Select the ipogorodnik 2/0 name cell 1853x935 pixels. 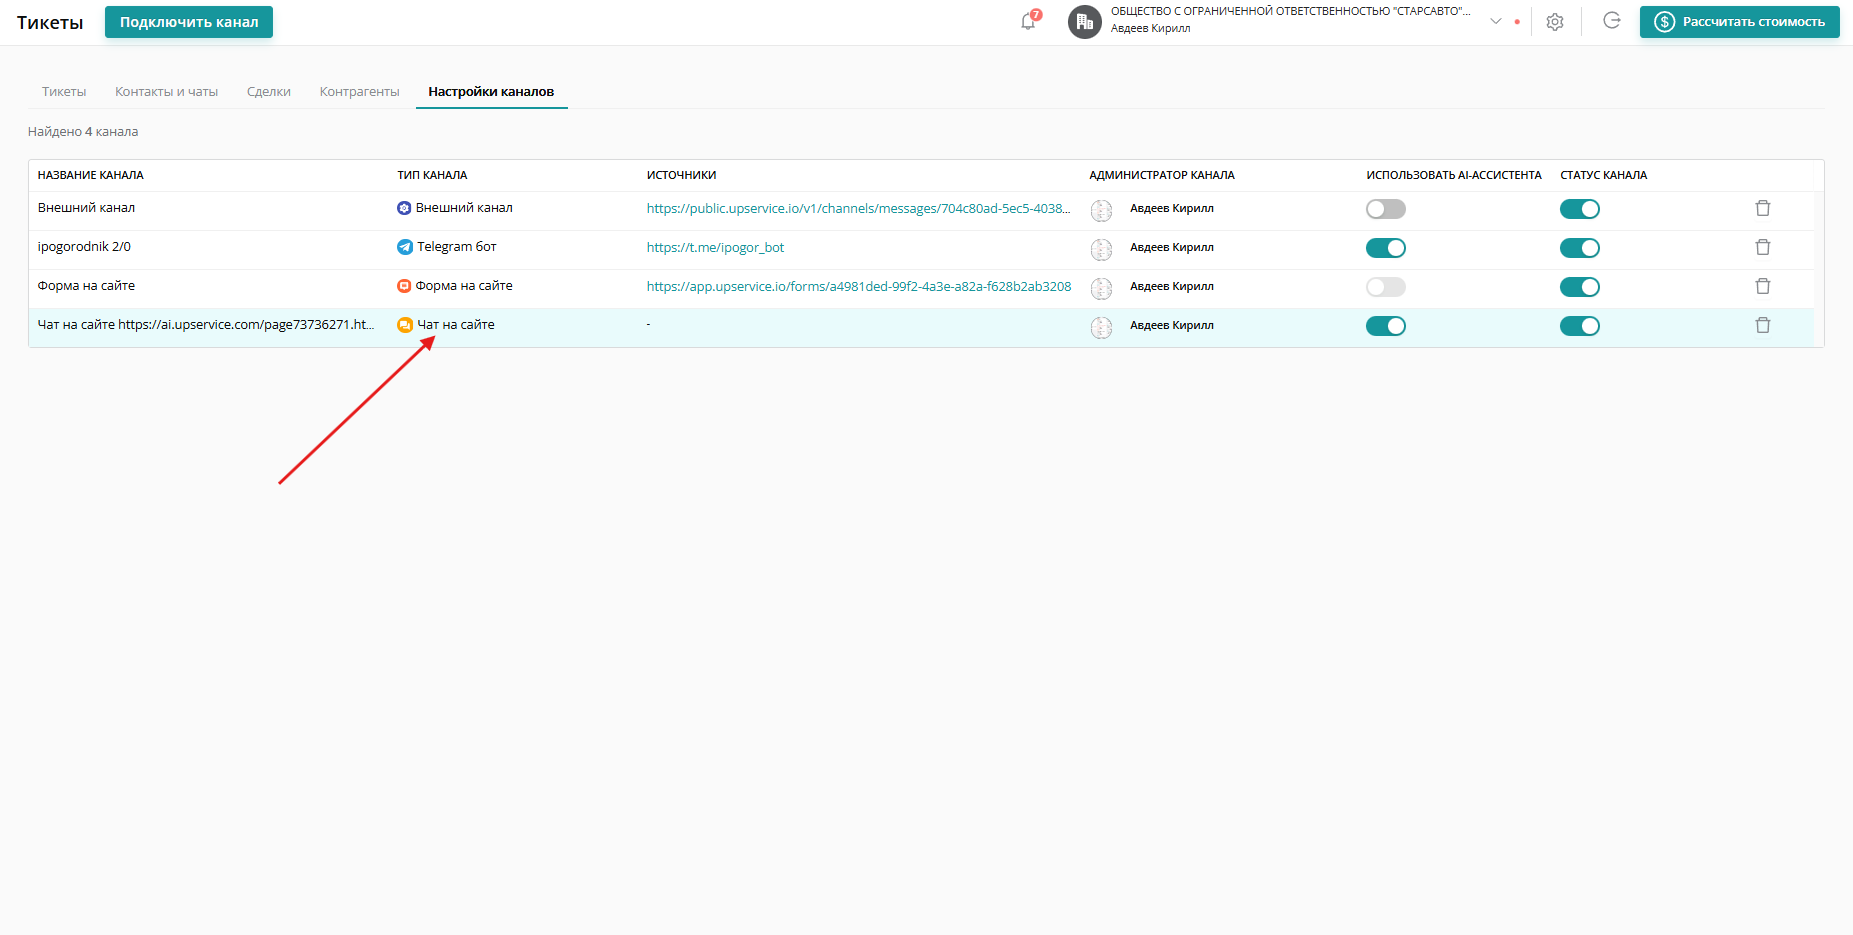pos(84,247)
